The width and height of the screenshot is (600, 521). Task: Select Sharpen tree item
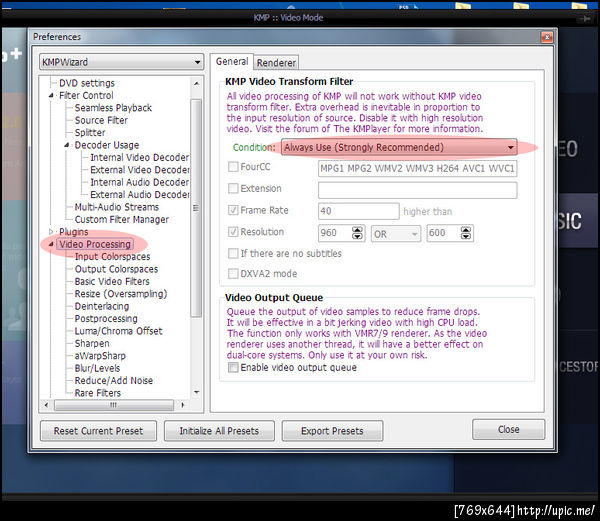pyautogui.click(x=92, y=344)
